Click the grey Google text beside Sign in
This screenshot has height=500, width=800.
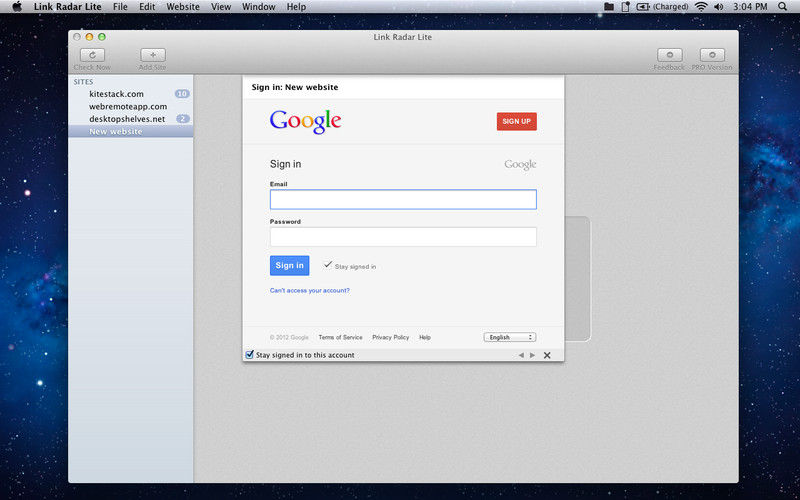520,164
